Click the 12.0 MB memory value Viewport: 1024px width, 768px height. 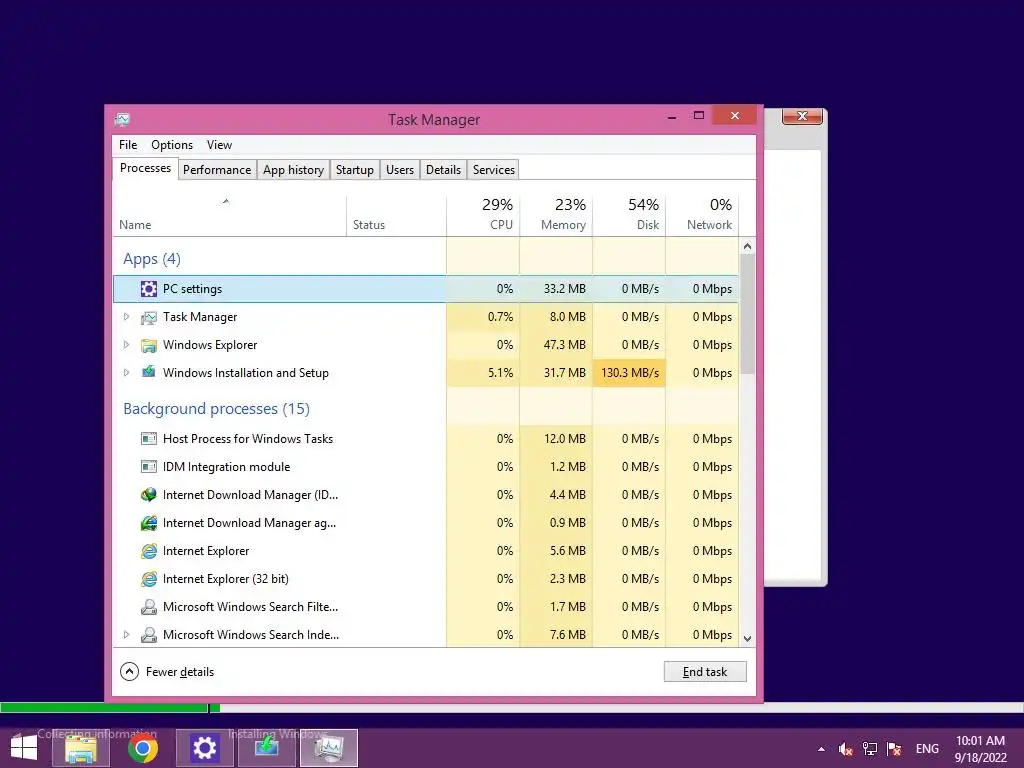[x=565, y=439]
